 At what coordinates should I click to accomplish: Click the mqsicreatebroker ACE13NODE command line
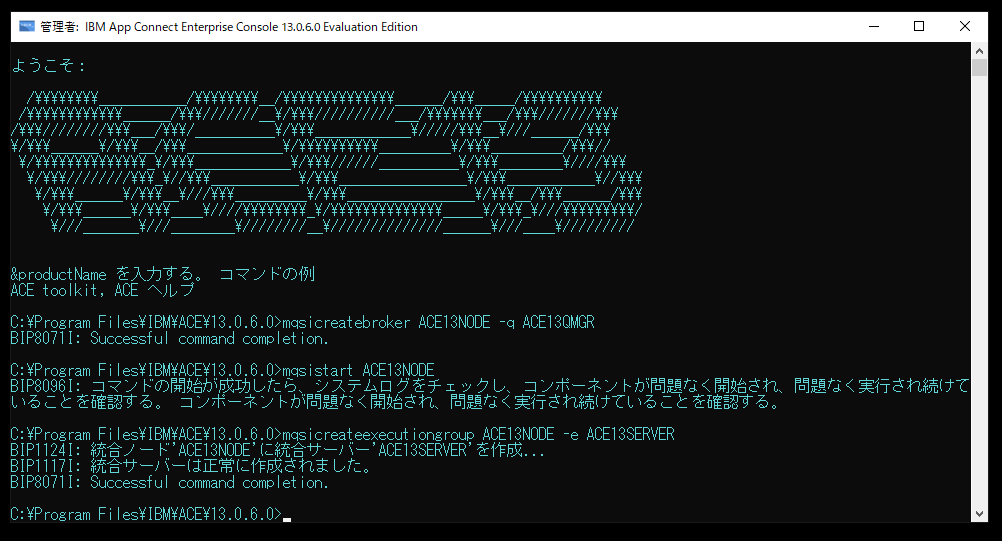point(302,322)
